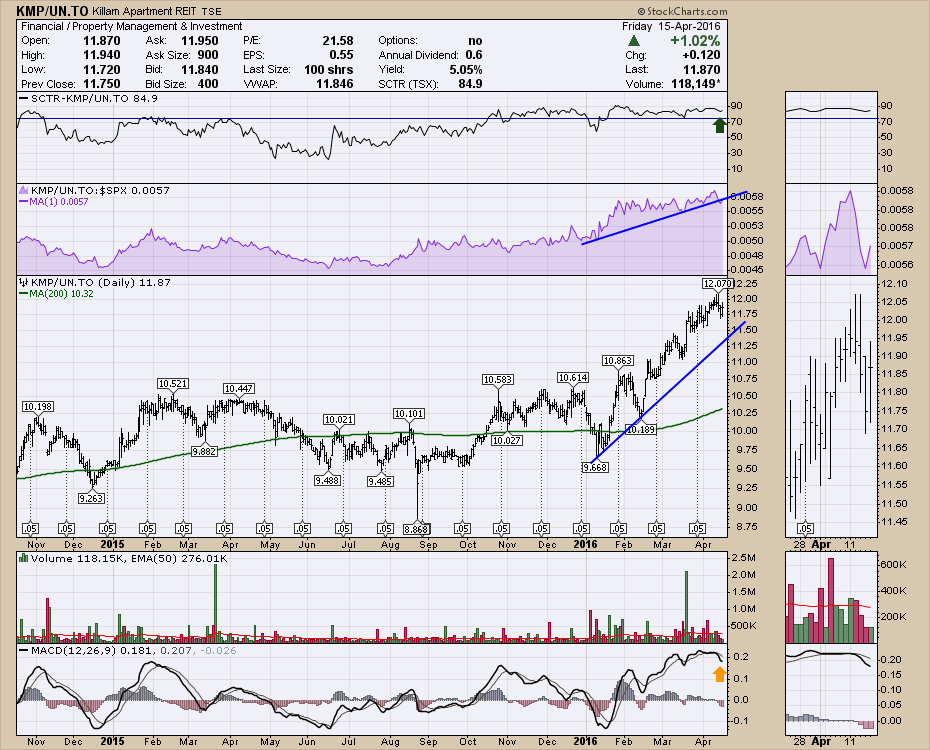Image resolution: width=930 pixels, height=750 pixels.
Task: Select the 9.668 trough label
Action: pos(595,467)
